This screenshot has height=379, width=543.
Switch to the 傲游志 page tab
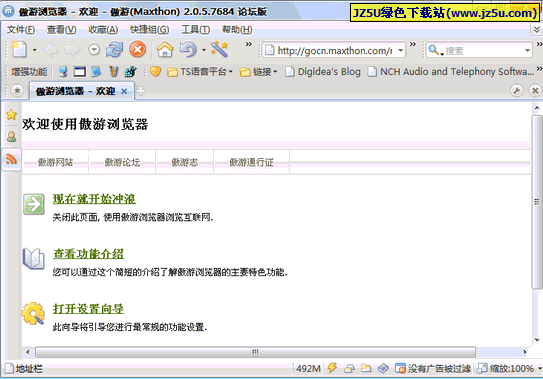tap(185, 162)
